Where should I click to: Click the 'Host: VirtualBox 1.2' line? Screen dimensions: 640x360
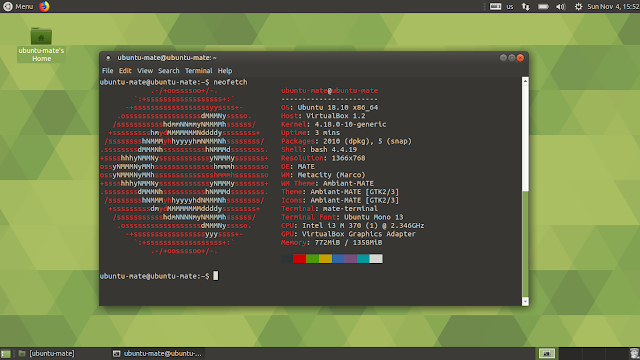323,116
